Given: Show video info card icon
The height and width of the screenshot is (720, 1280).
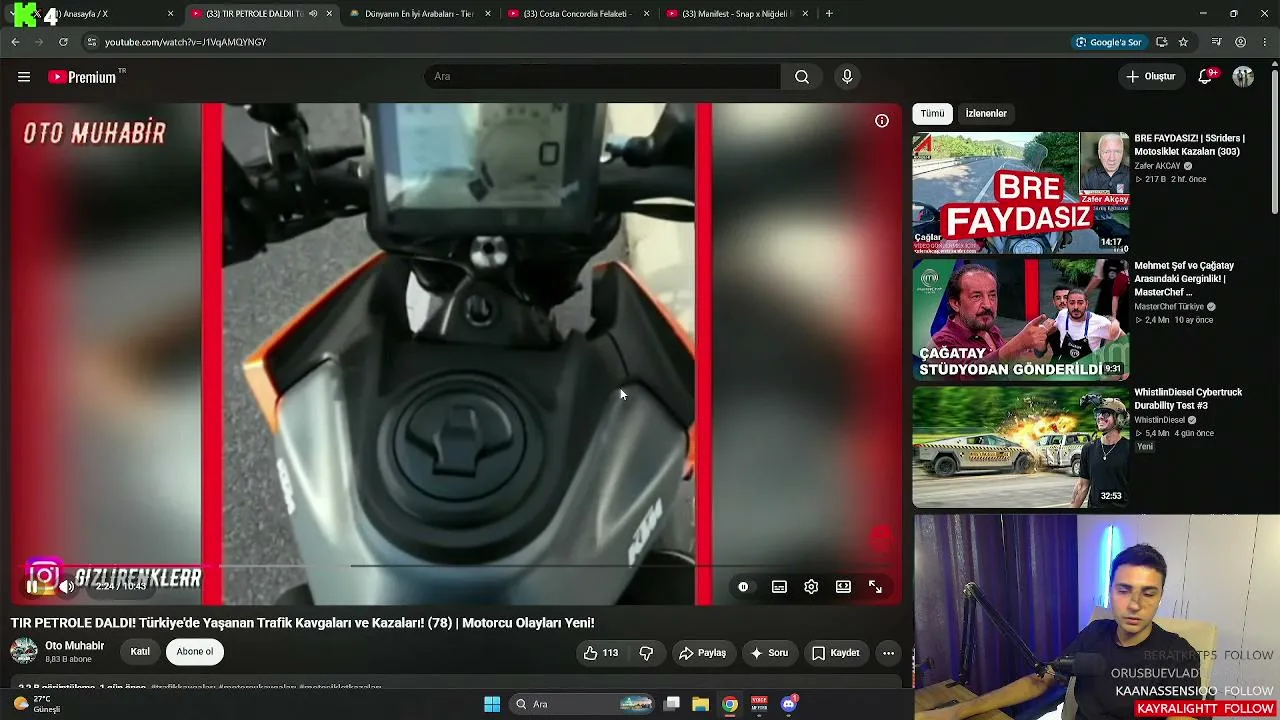Looking at the screenshot, I should [x=882, y=121].
